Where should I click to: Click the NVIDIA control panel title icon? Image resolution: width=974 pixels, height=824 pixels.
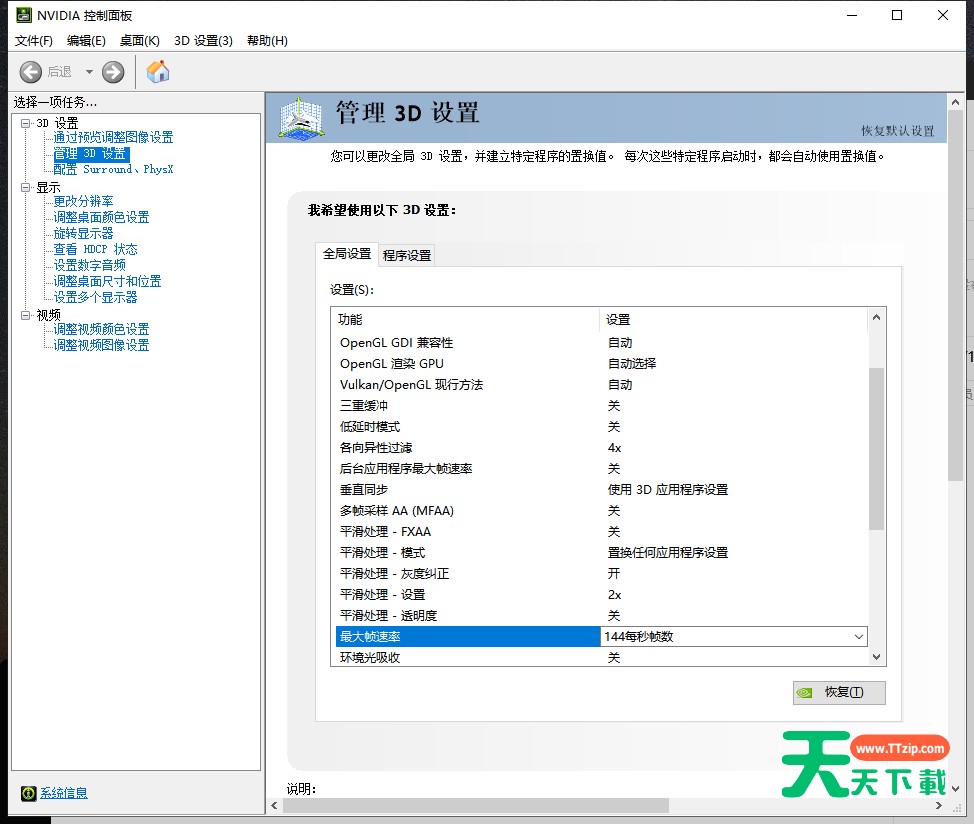click(x=23, y=15)
